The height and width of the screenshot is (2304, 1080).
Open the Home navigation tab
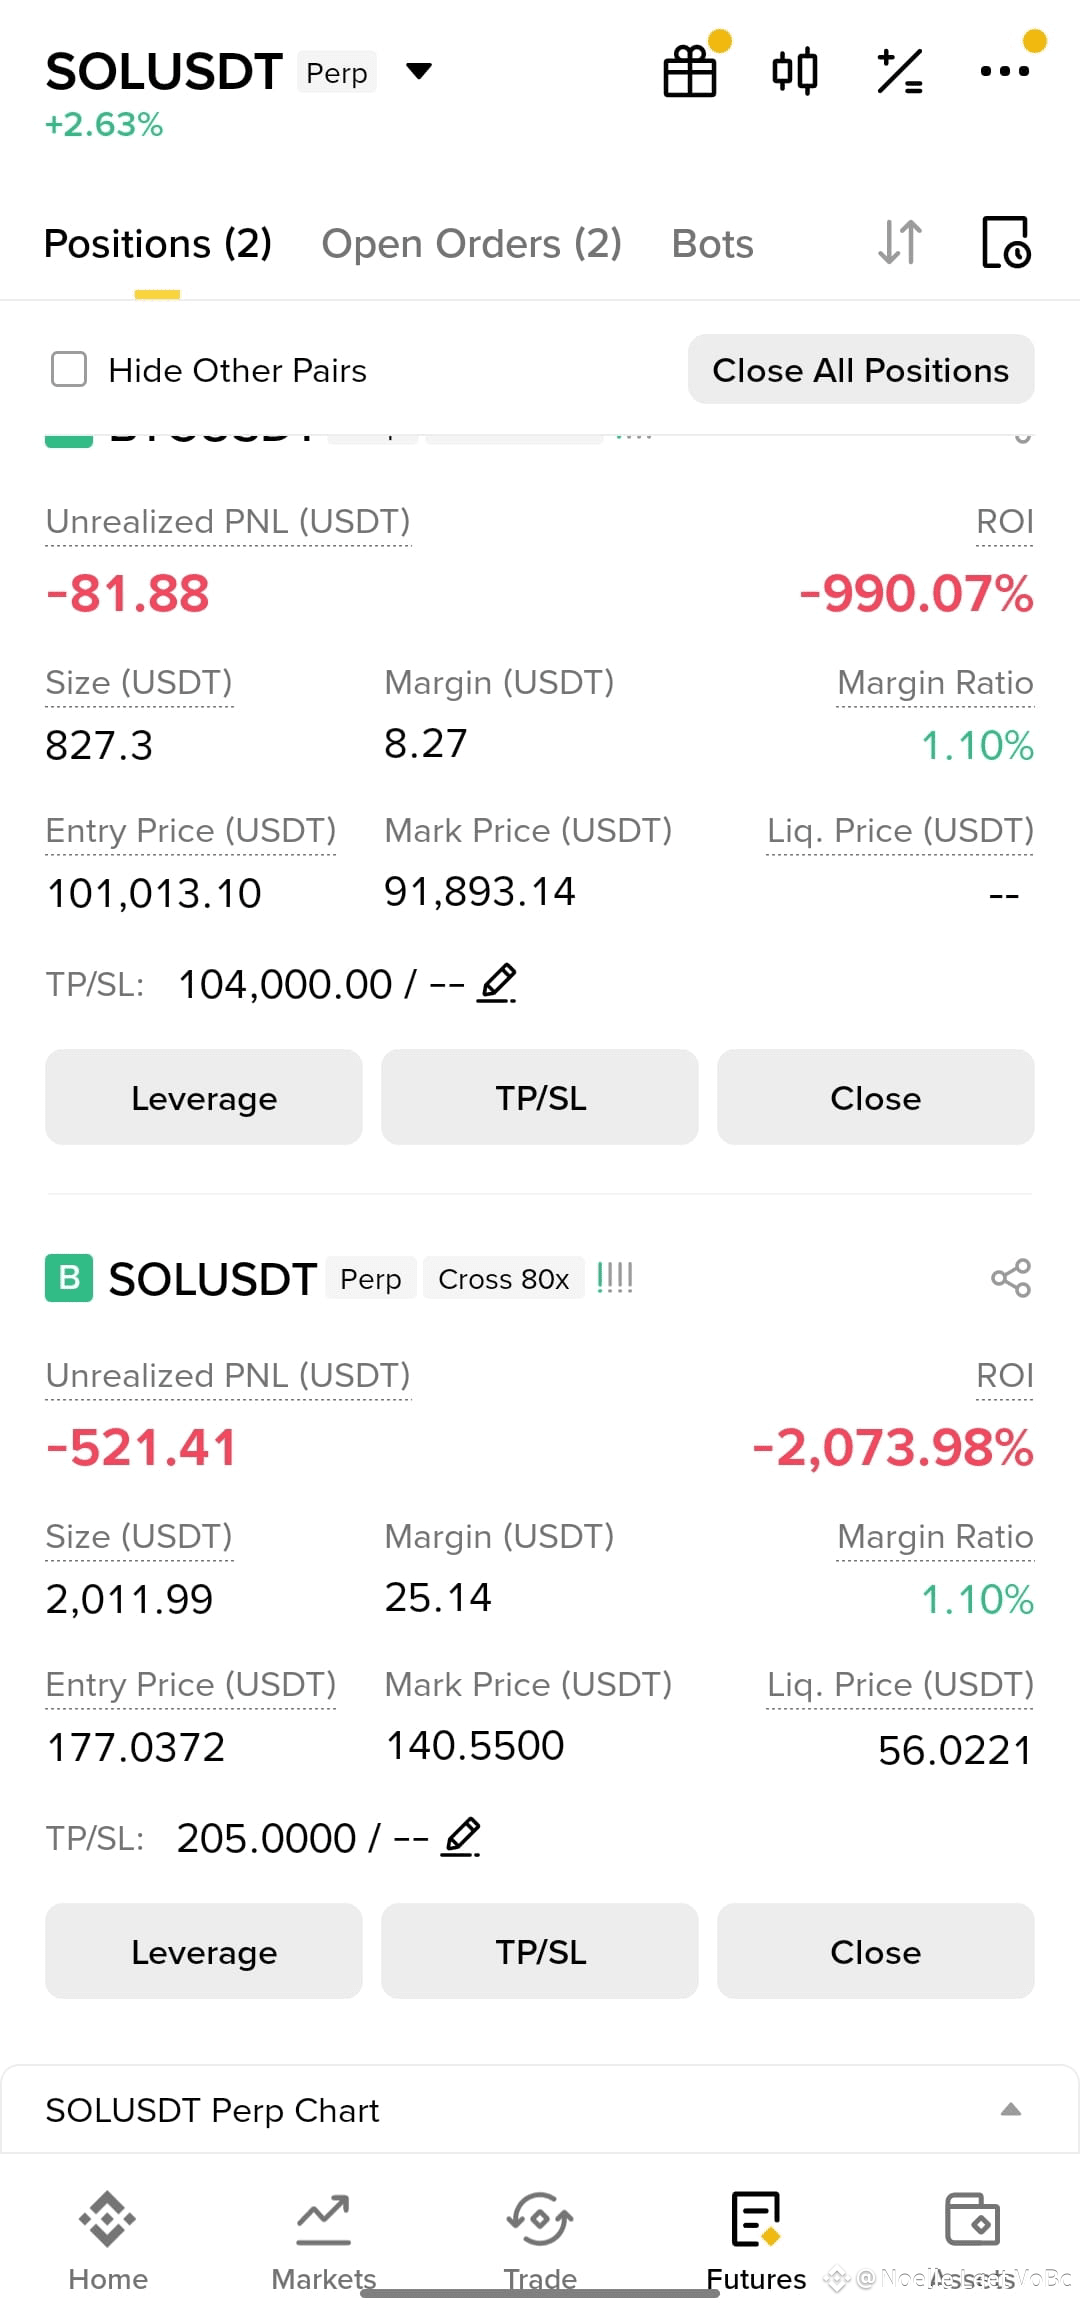tap(108, 2240)
